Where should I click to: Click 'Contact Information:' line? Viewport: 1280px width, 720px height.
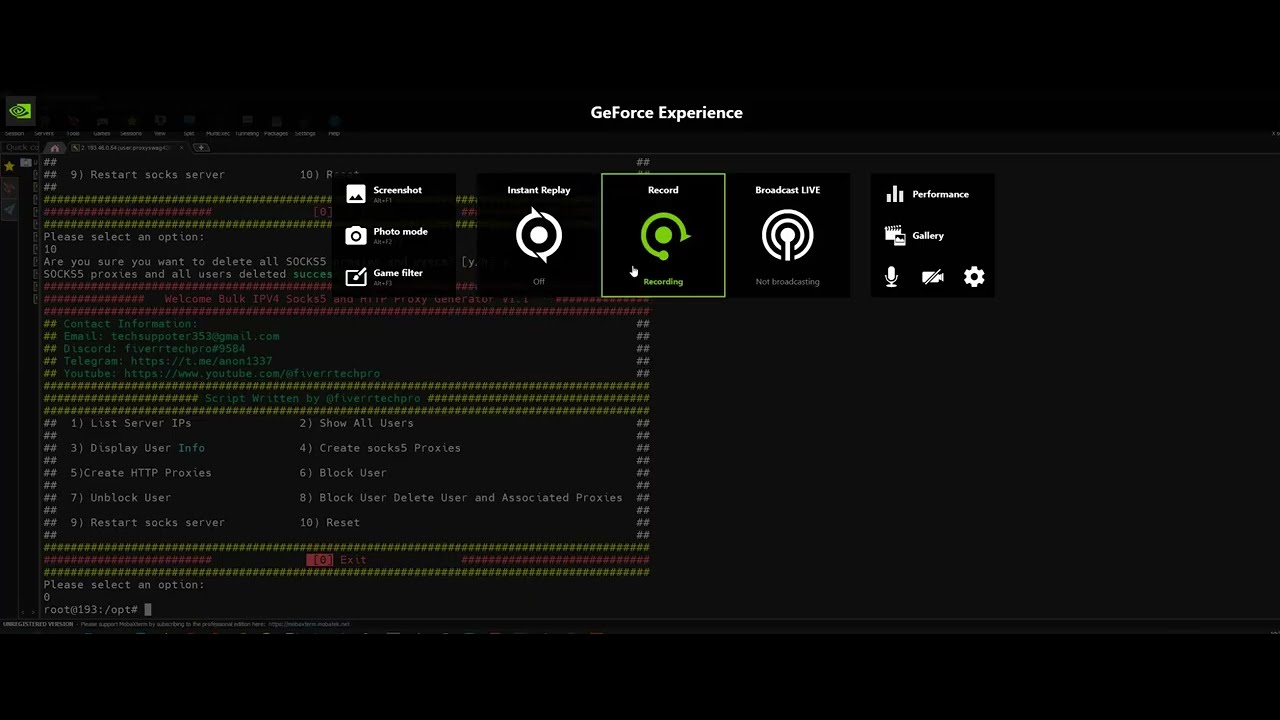click(130, 324)
